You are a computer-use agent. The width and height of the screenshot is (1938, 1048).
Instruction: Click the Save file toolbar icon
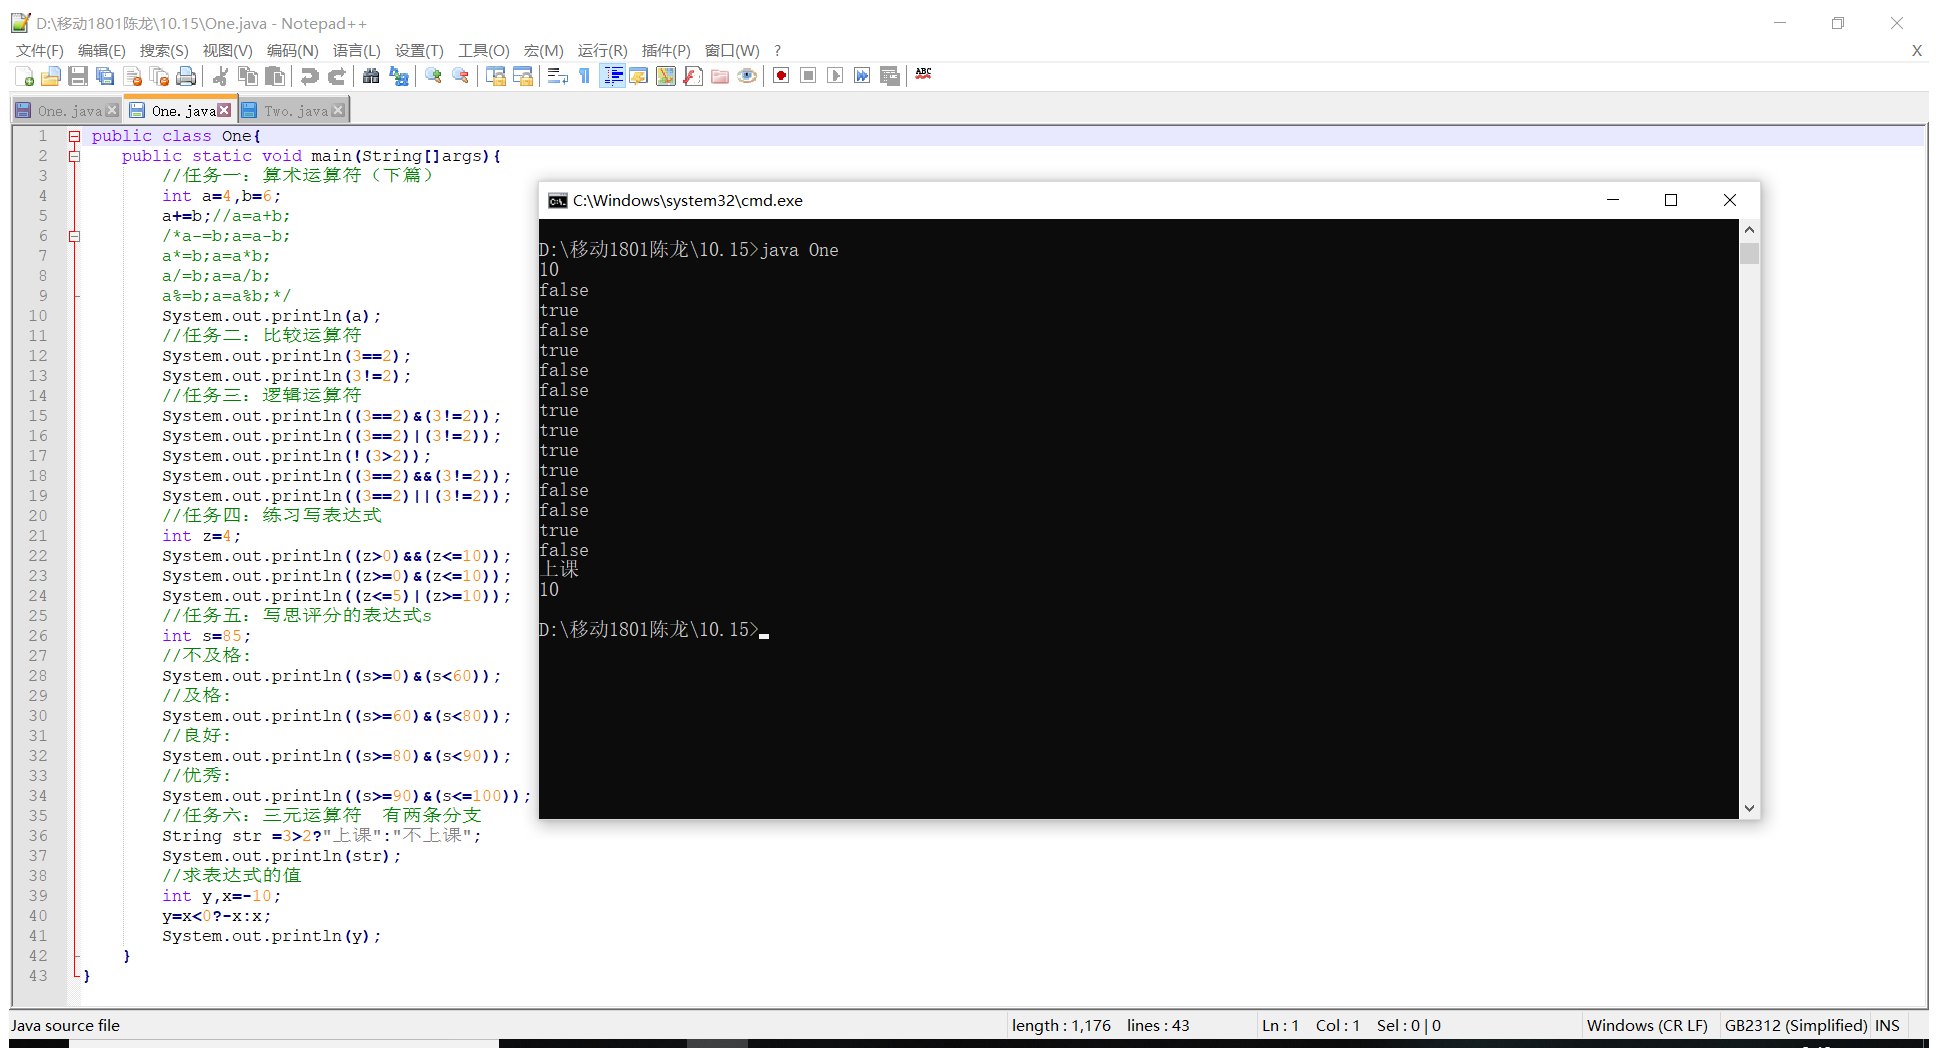(x=78, y=76)
